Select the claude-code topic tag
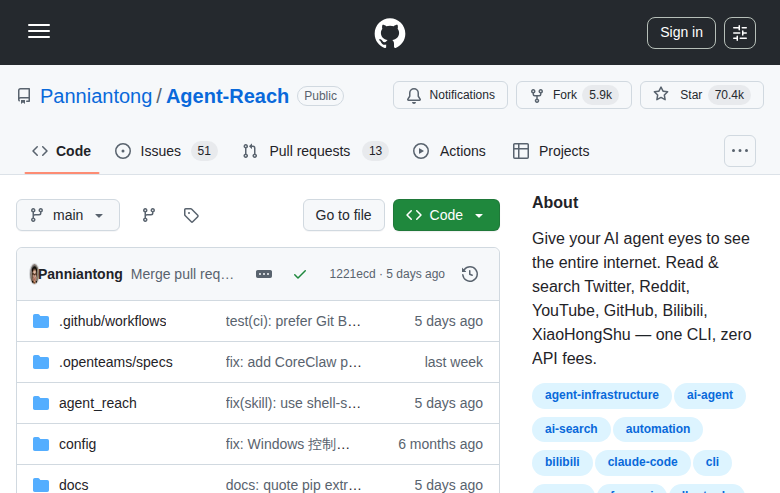The height and width of the screenshot is (493, 780). [642, 463]
